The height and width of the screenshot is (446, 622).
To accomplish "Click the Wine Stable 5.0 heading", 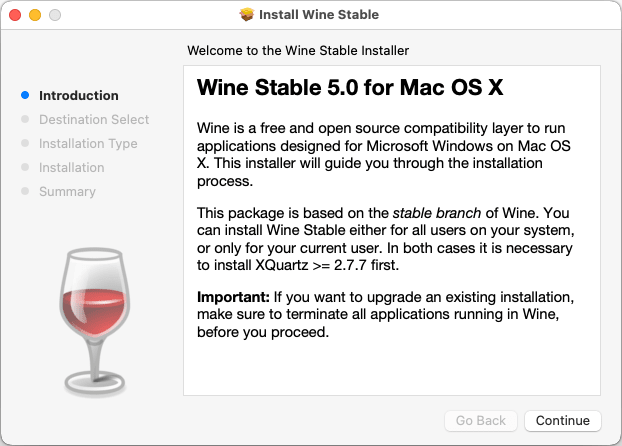I will tap(350, 87).
